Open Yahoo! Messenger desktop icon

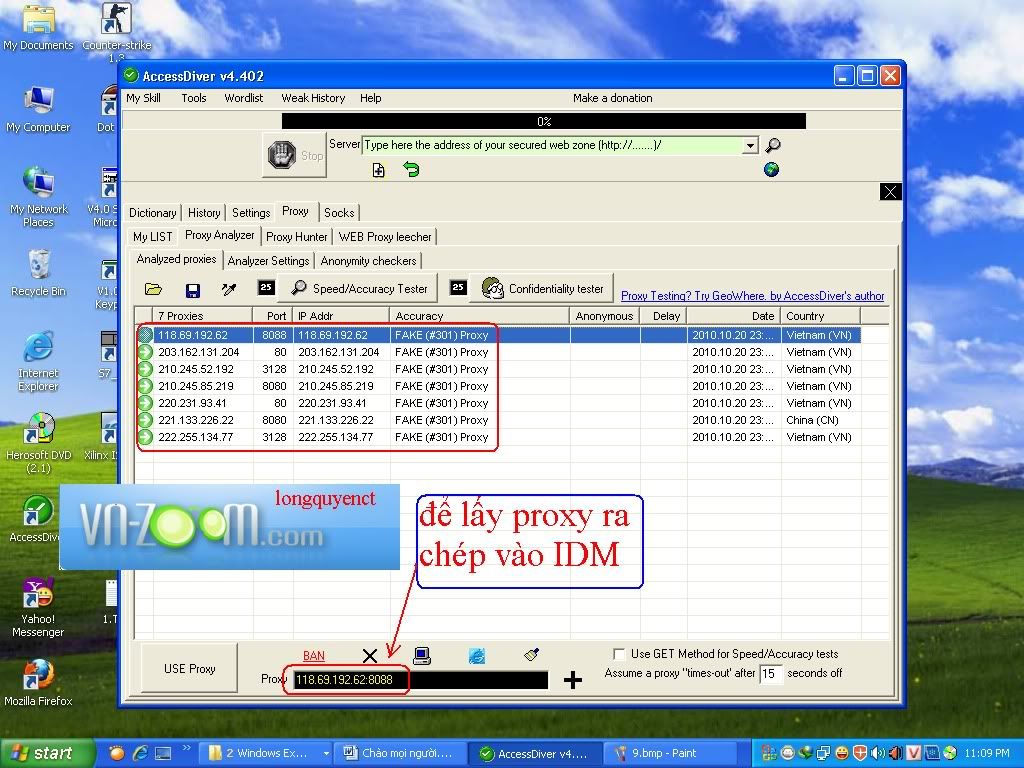[38, 607]
